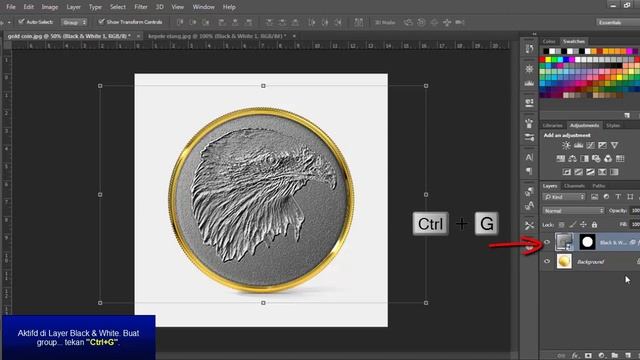The image size is (640, 360).
Task: Add a Photo Filter adjustment
Action: click(596, 158)
